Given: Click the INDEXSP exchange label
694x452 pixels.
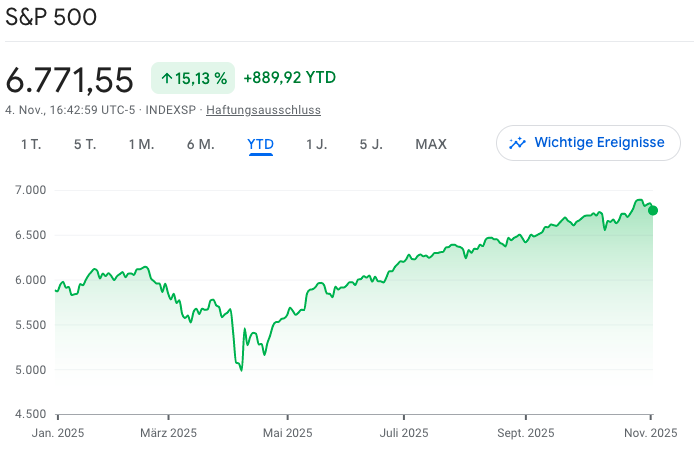Looking at the screenshot, I should coord(170,110).
